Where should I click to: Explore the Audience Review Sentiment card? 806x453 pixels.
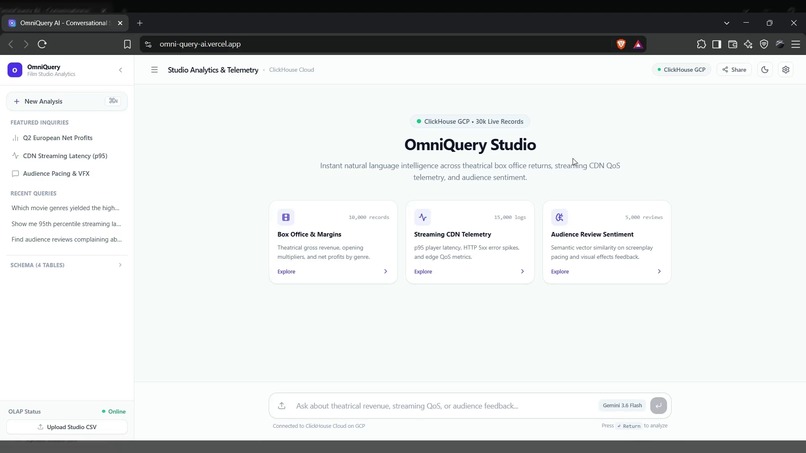click(560, 271)
